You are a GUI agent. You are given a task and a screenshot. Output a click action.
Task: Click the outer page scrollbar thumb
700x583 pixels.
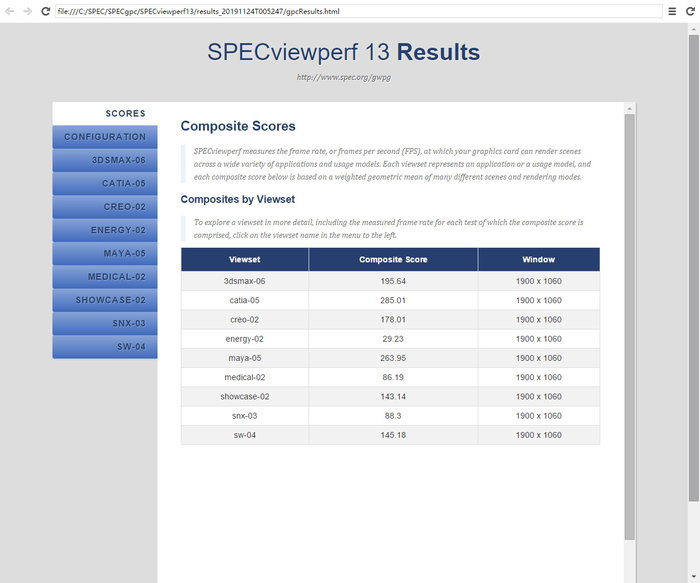pos(694,268)
